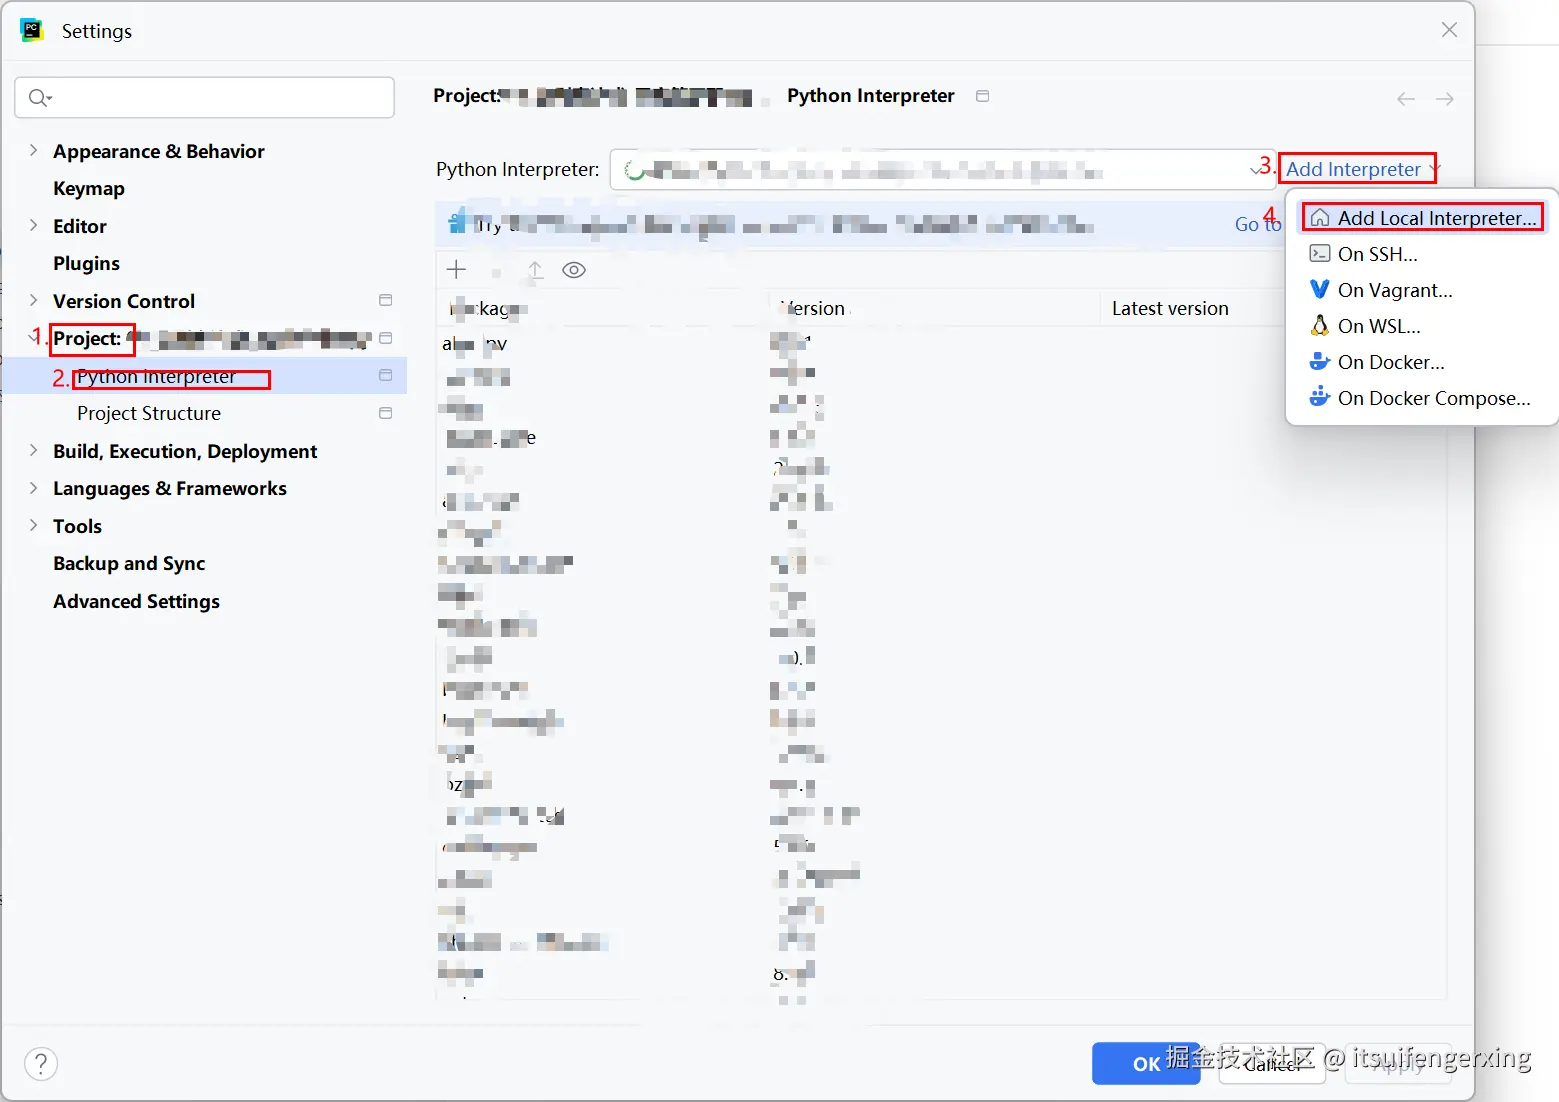
Task: Click the PyCharm logo in title bar
Action: [32, 30]
